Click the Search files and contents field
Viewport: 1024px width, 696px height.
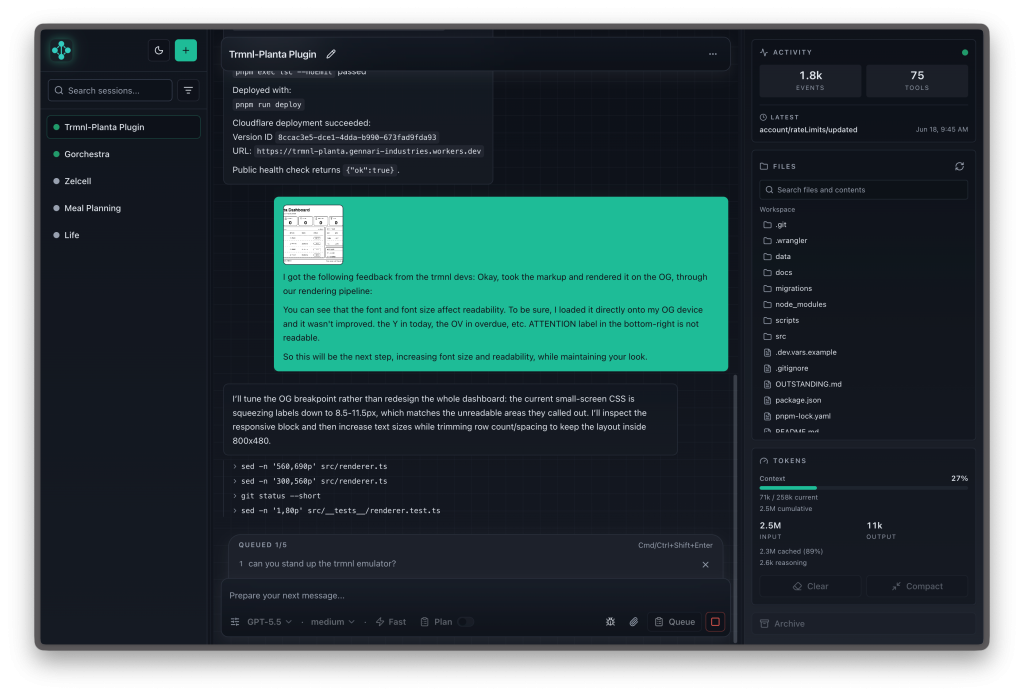(x=863, y=189)
